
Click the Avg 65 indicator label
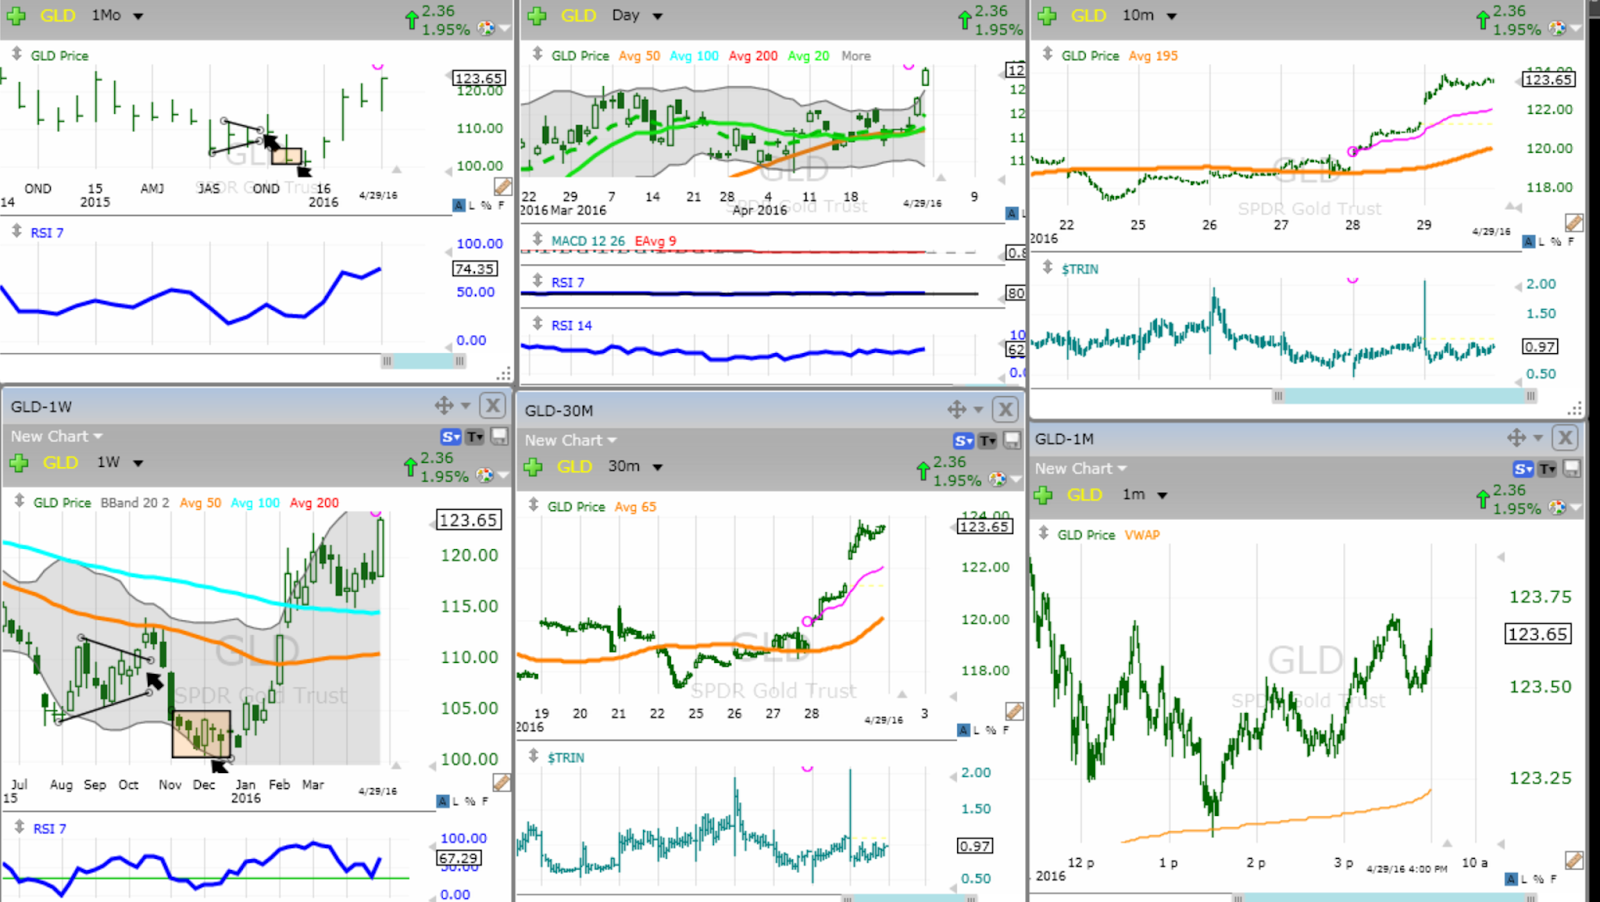point(635,507)
